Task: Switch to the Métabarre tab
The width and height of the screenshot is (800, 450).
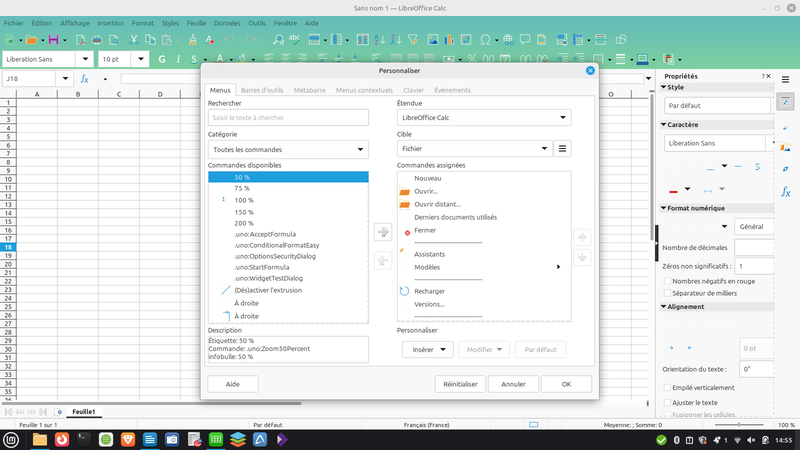Action: pyautogui.click(x=309, y=90)
